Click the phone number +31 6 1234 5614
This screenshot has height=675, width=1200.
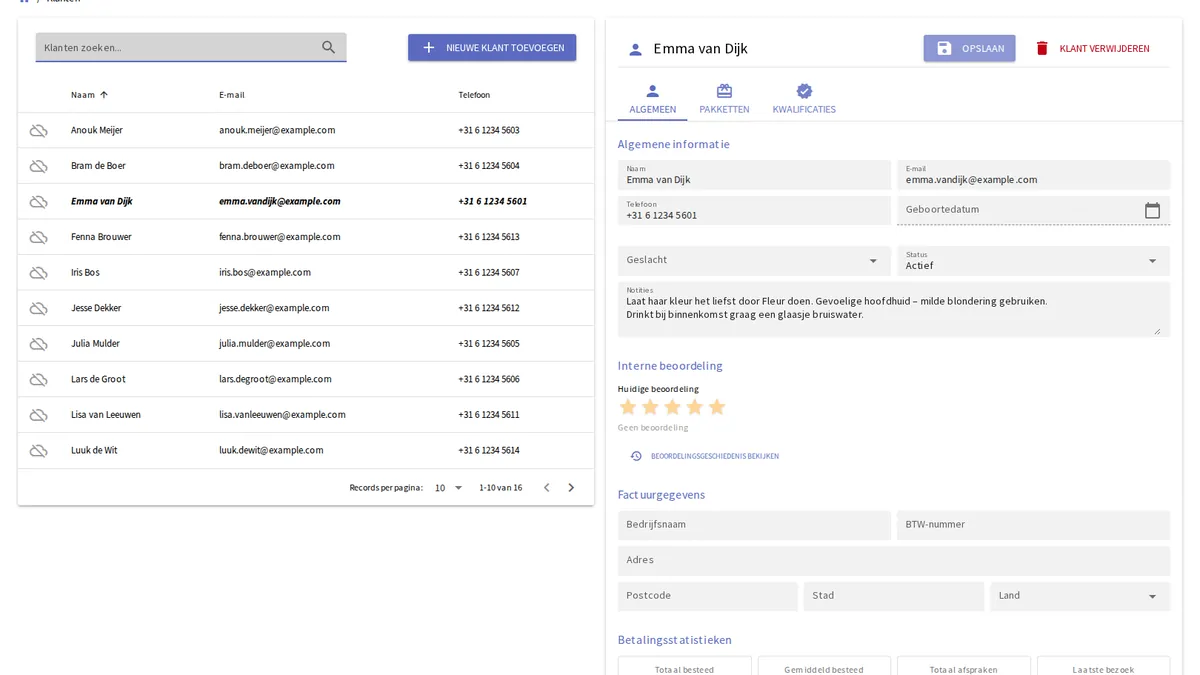point(489,451)
